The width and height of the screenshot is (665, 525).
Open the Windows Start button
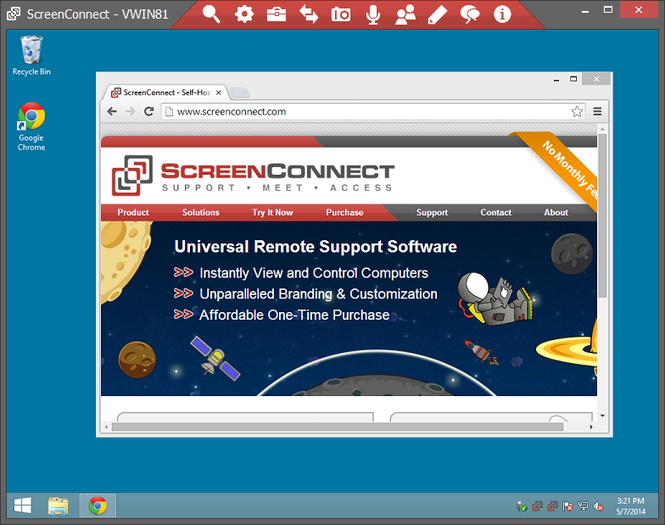pos(22,505)
